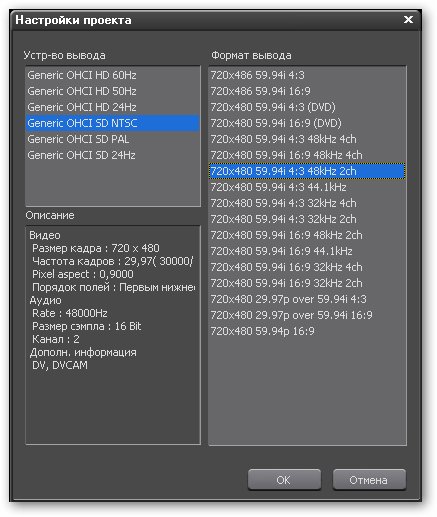Image resolution: width=437 pixels, height=517 pixels.
Task: Select Generic OHCI HD 50Hz device
Action: point(113,91)
